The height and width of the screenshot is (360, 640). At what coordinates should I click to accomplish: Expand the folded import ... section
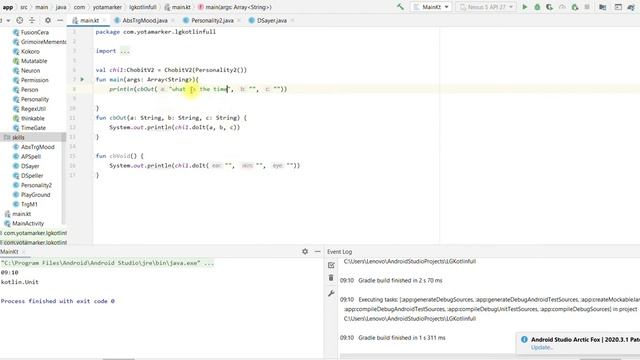point(125,51)
